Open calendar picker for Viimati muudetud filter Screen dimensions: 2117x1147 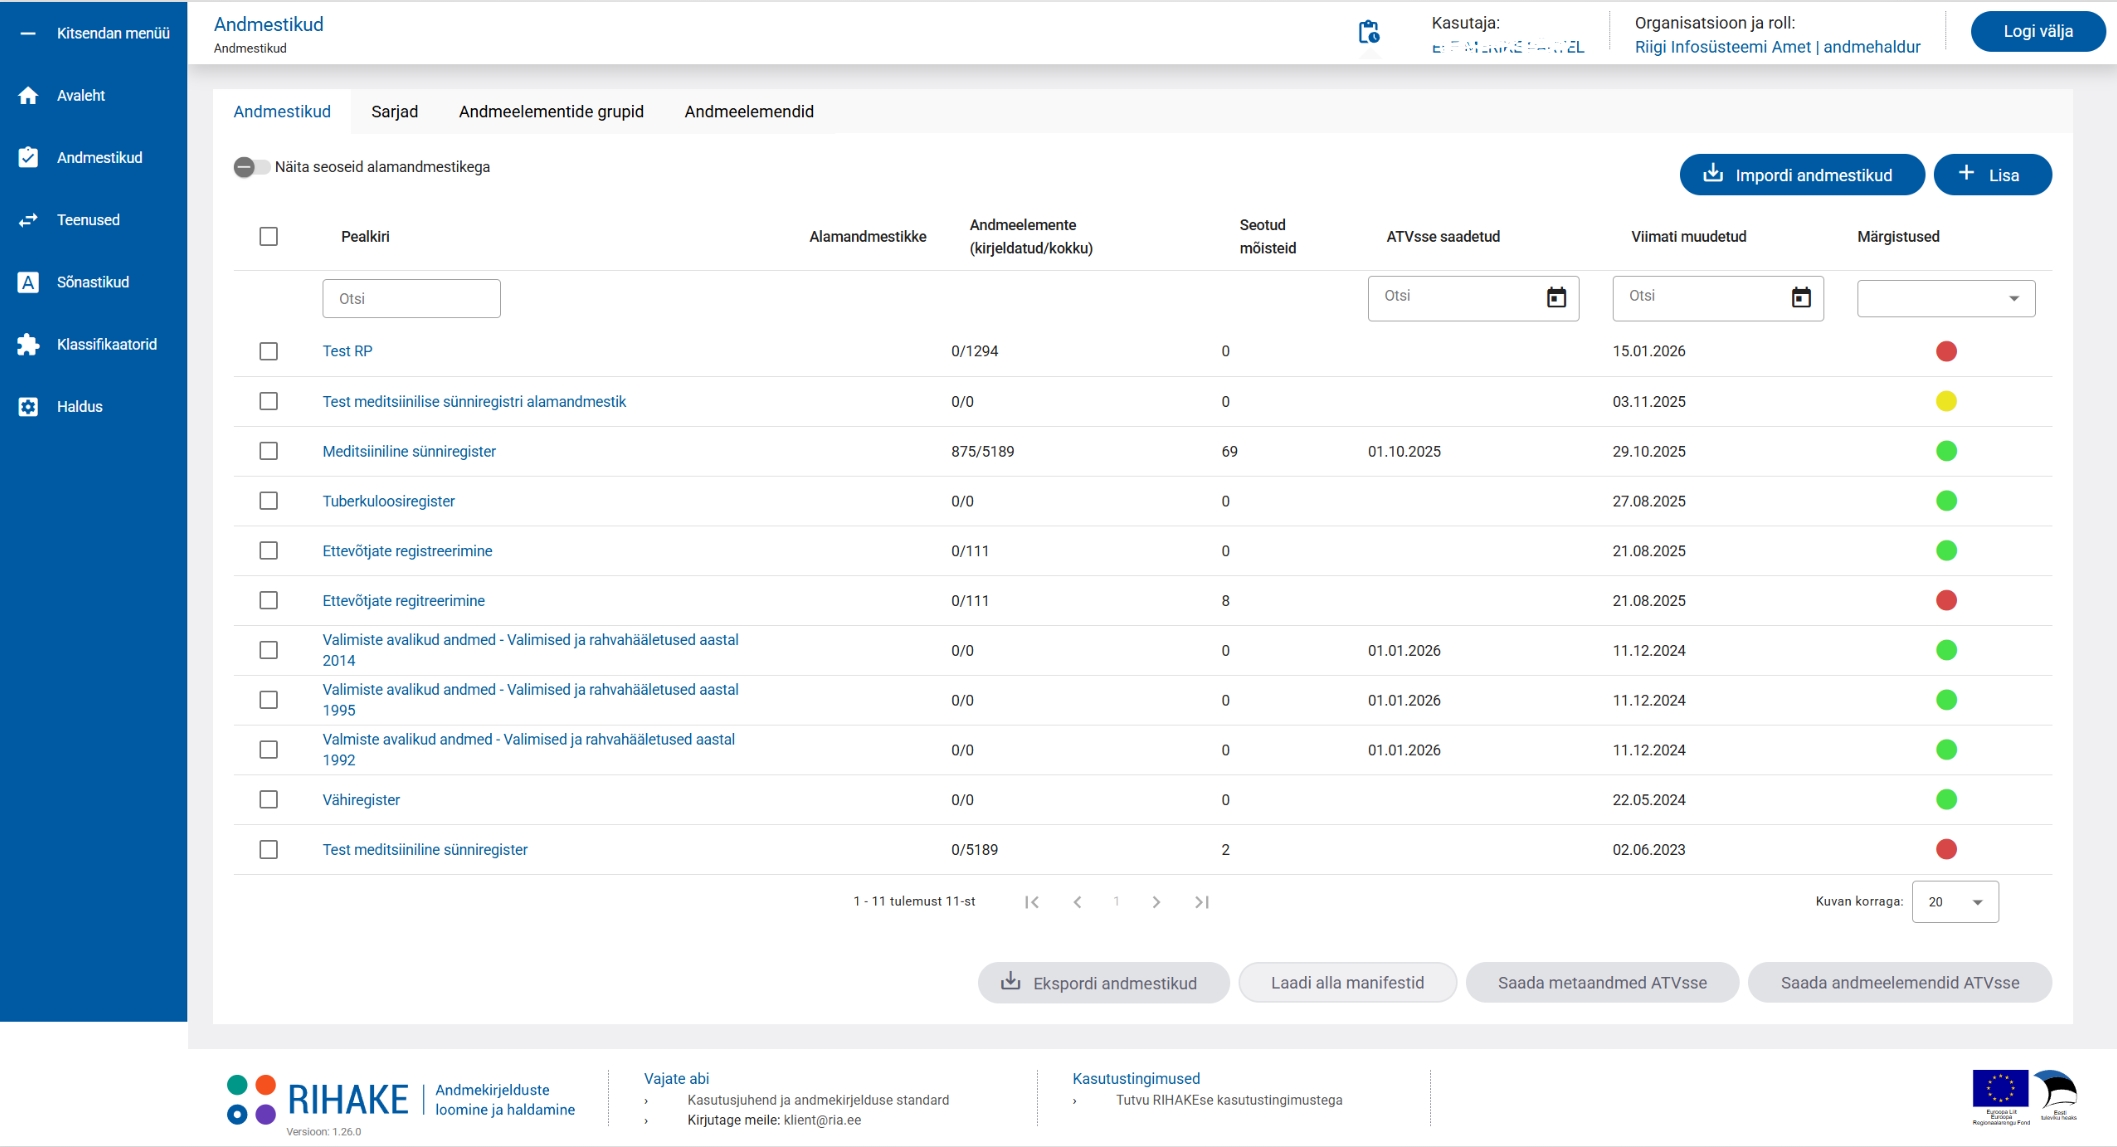(x=1801, y=298)
